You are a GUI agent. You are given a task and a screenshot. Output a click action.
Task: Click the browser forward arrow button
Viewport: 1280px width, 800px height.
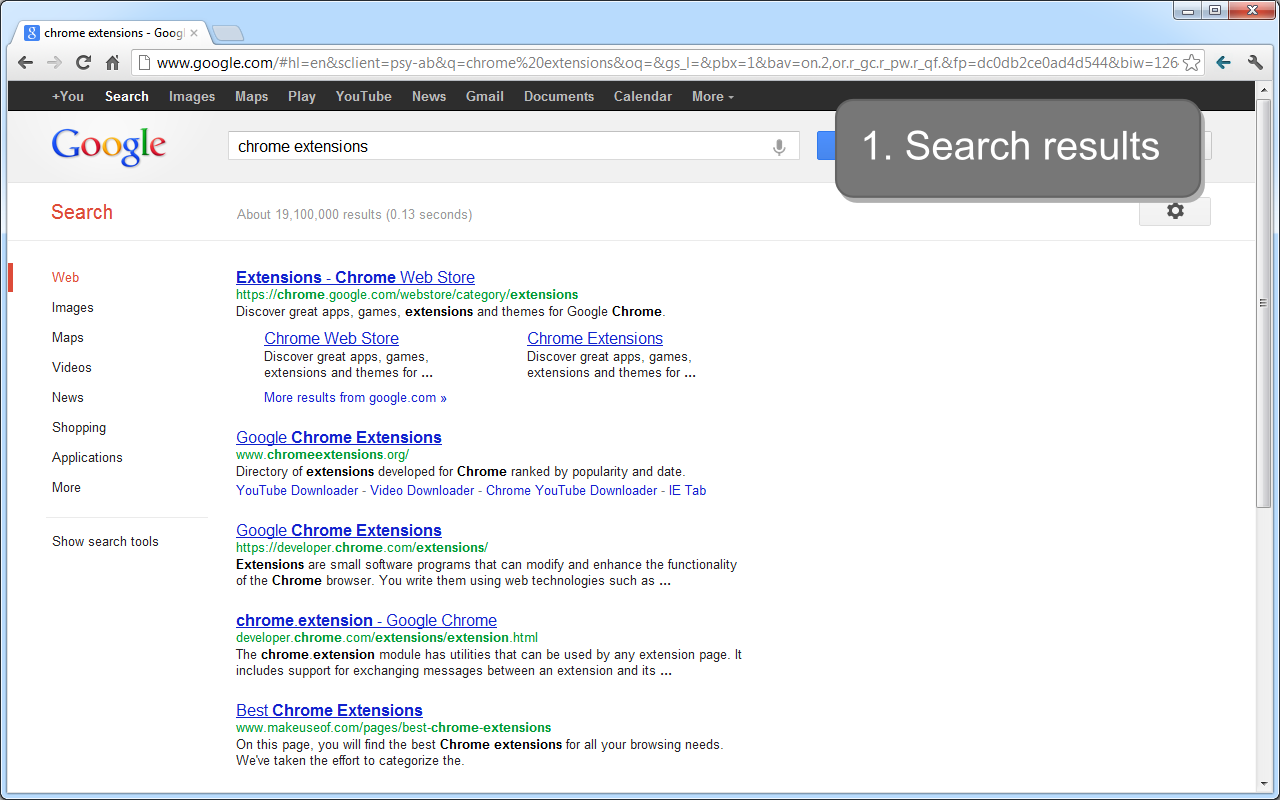pyautogui.click(x=54, y=62)
